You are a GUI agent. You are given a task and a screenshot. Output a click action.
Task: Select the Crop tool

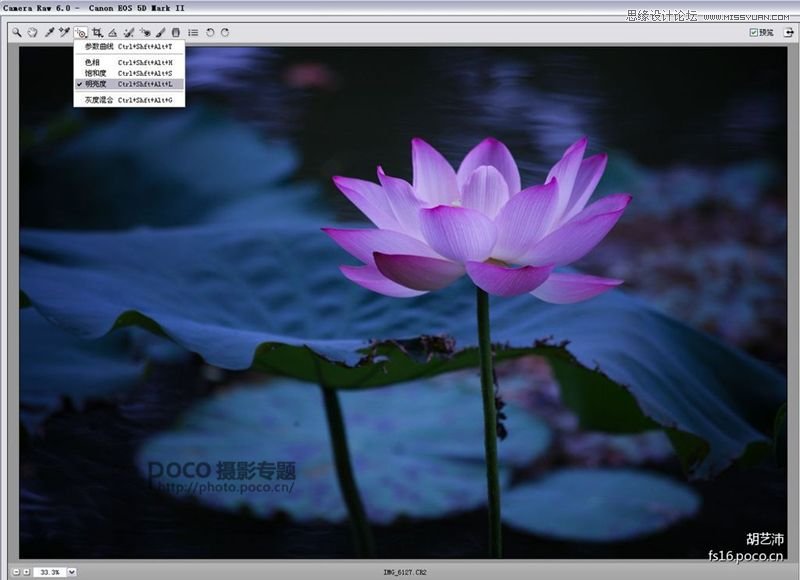pos(97,32)
